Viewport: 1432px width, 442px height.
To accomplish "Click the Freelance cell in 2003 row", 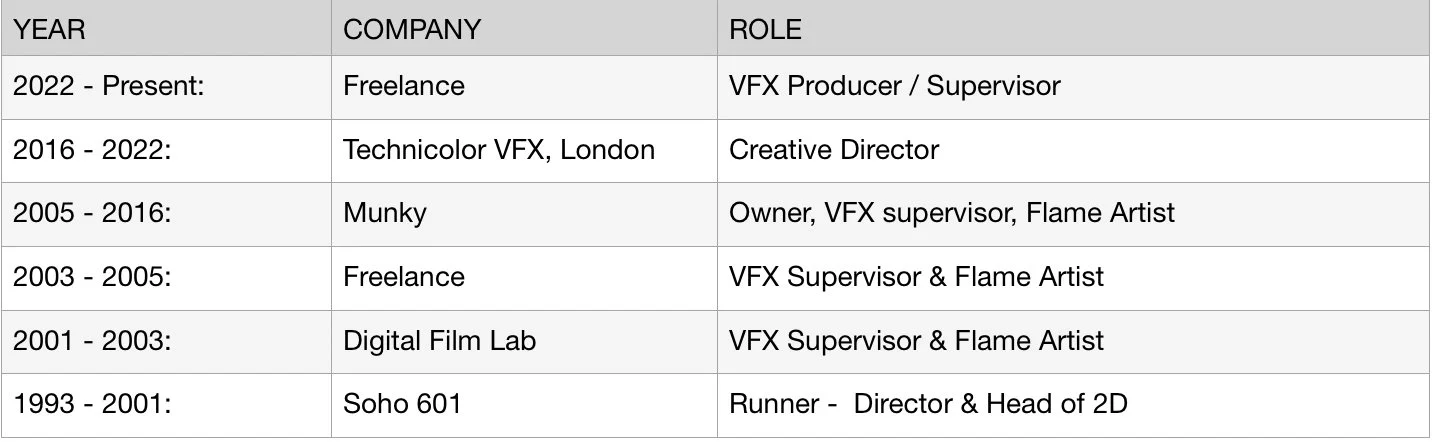I will coord(404,277).
